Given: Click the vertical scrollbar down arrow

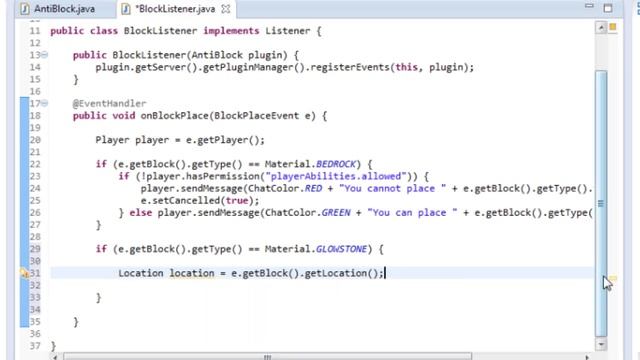Looking at the screenshot, I should click(601, 344).
